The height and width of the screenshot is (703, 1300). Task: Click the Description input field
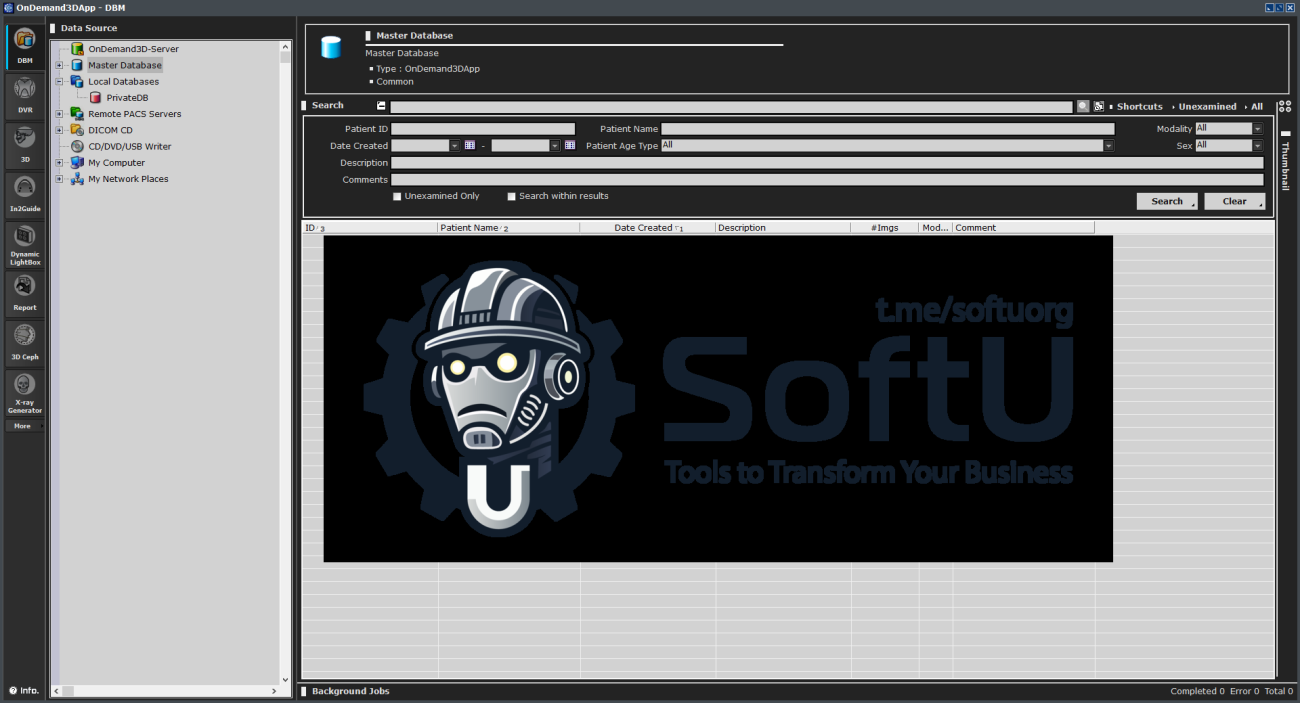(827, 163)
